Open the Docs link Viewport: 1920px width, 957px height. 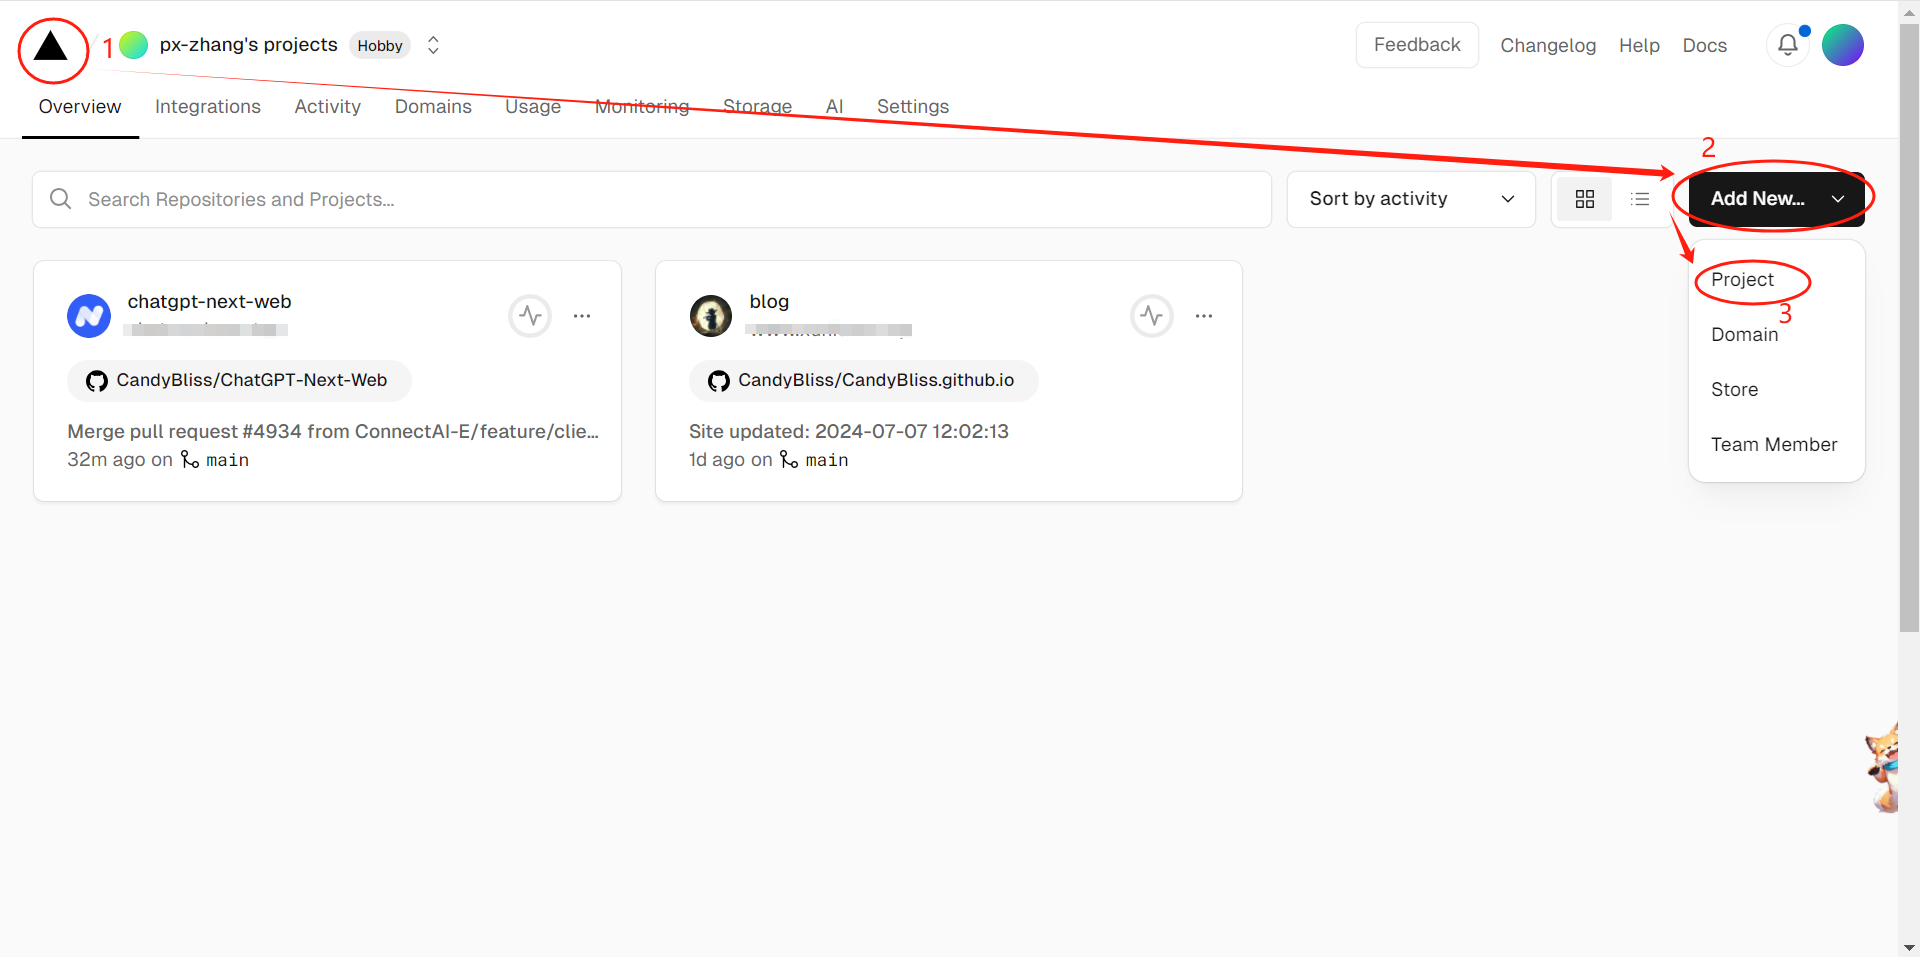click(1704, 46)
